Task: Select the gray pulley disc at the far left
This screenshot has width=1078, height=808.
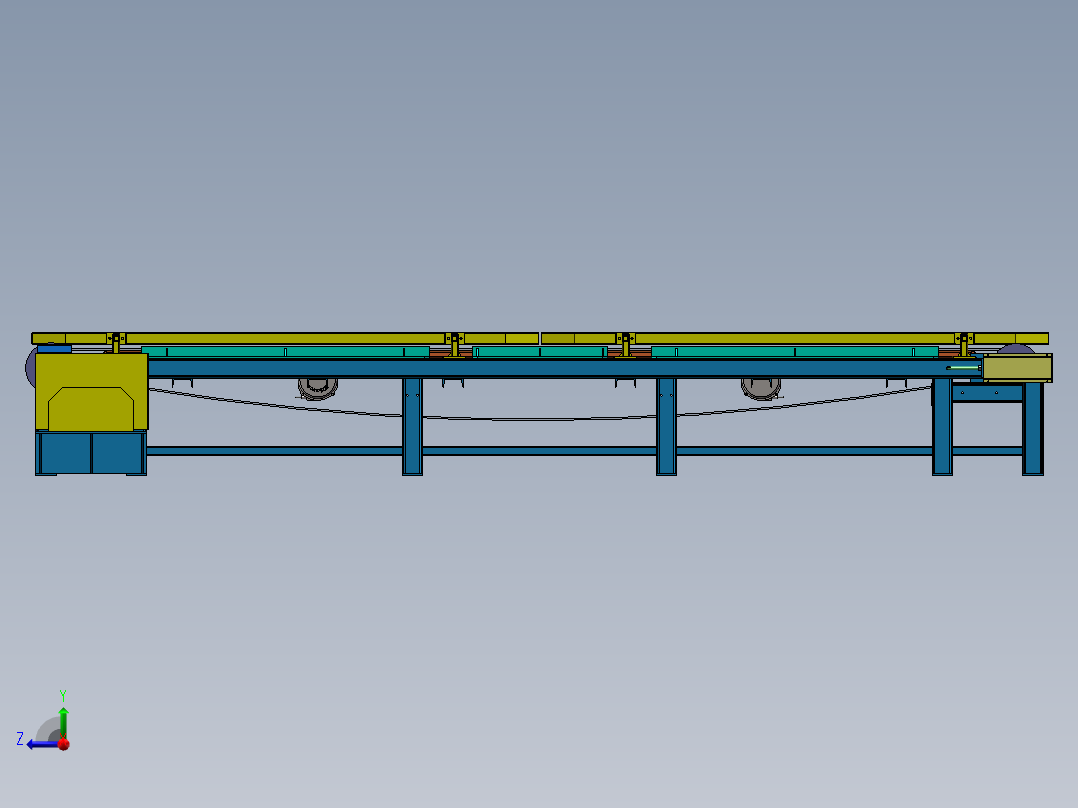Action: pos(30,367)
